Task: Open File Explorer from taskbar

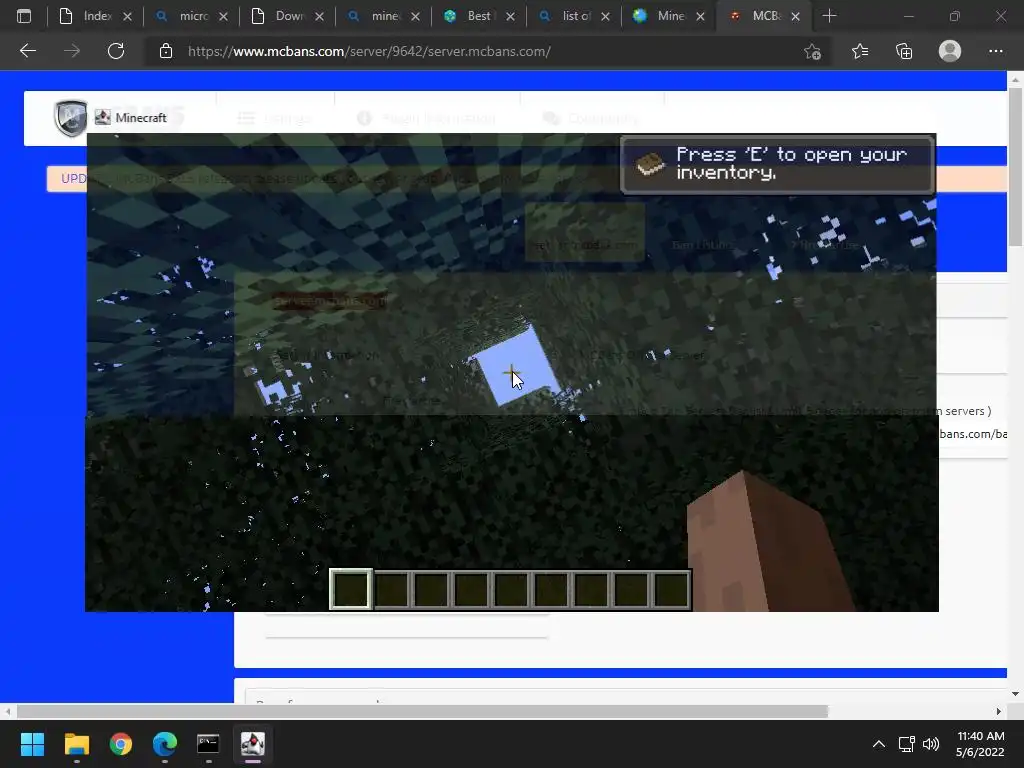Action: point(76,744)
